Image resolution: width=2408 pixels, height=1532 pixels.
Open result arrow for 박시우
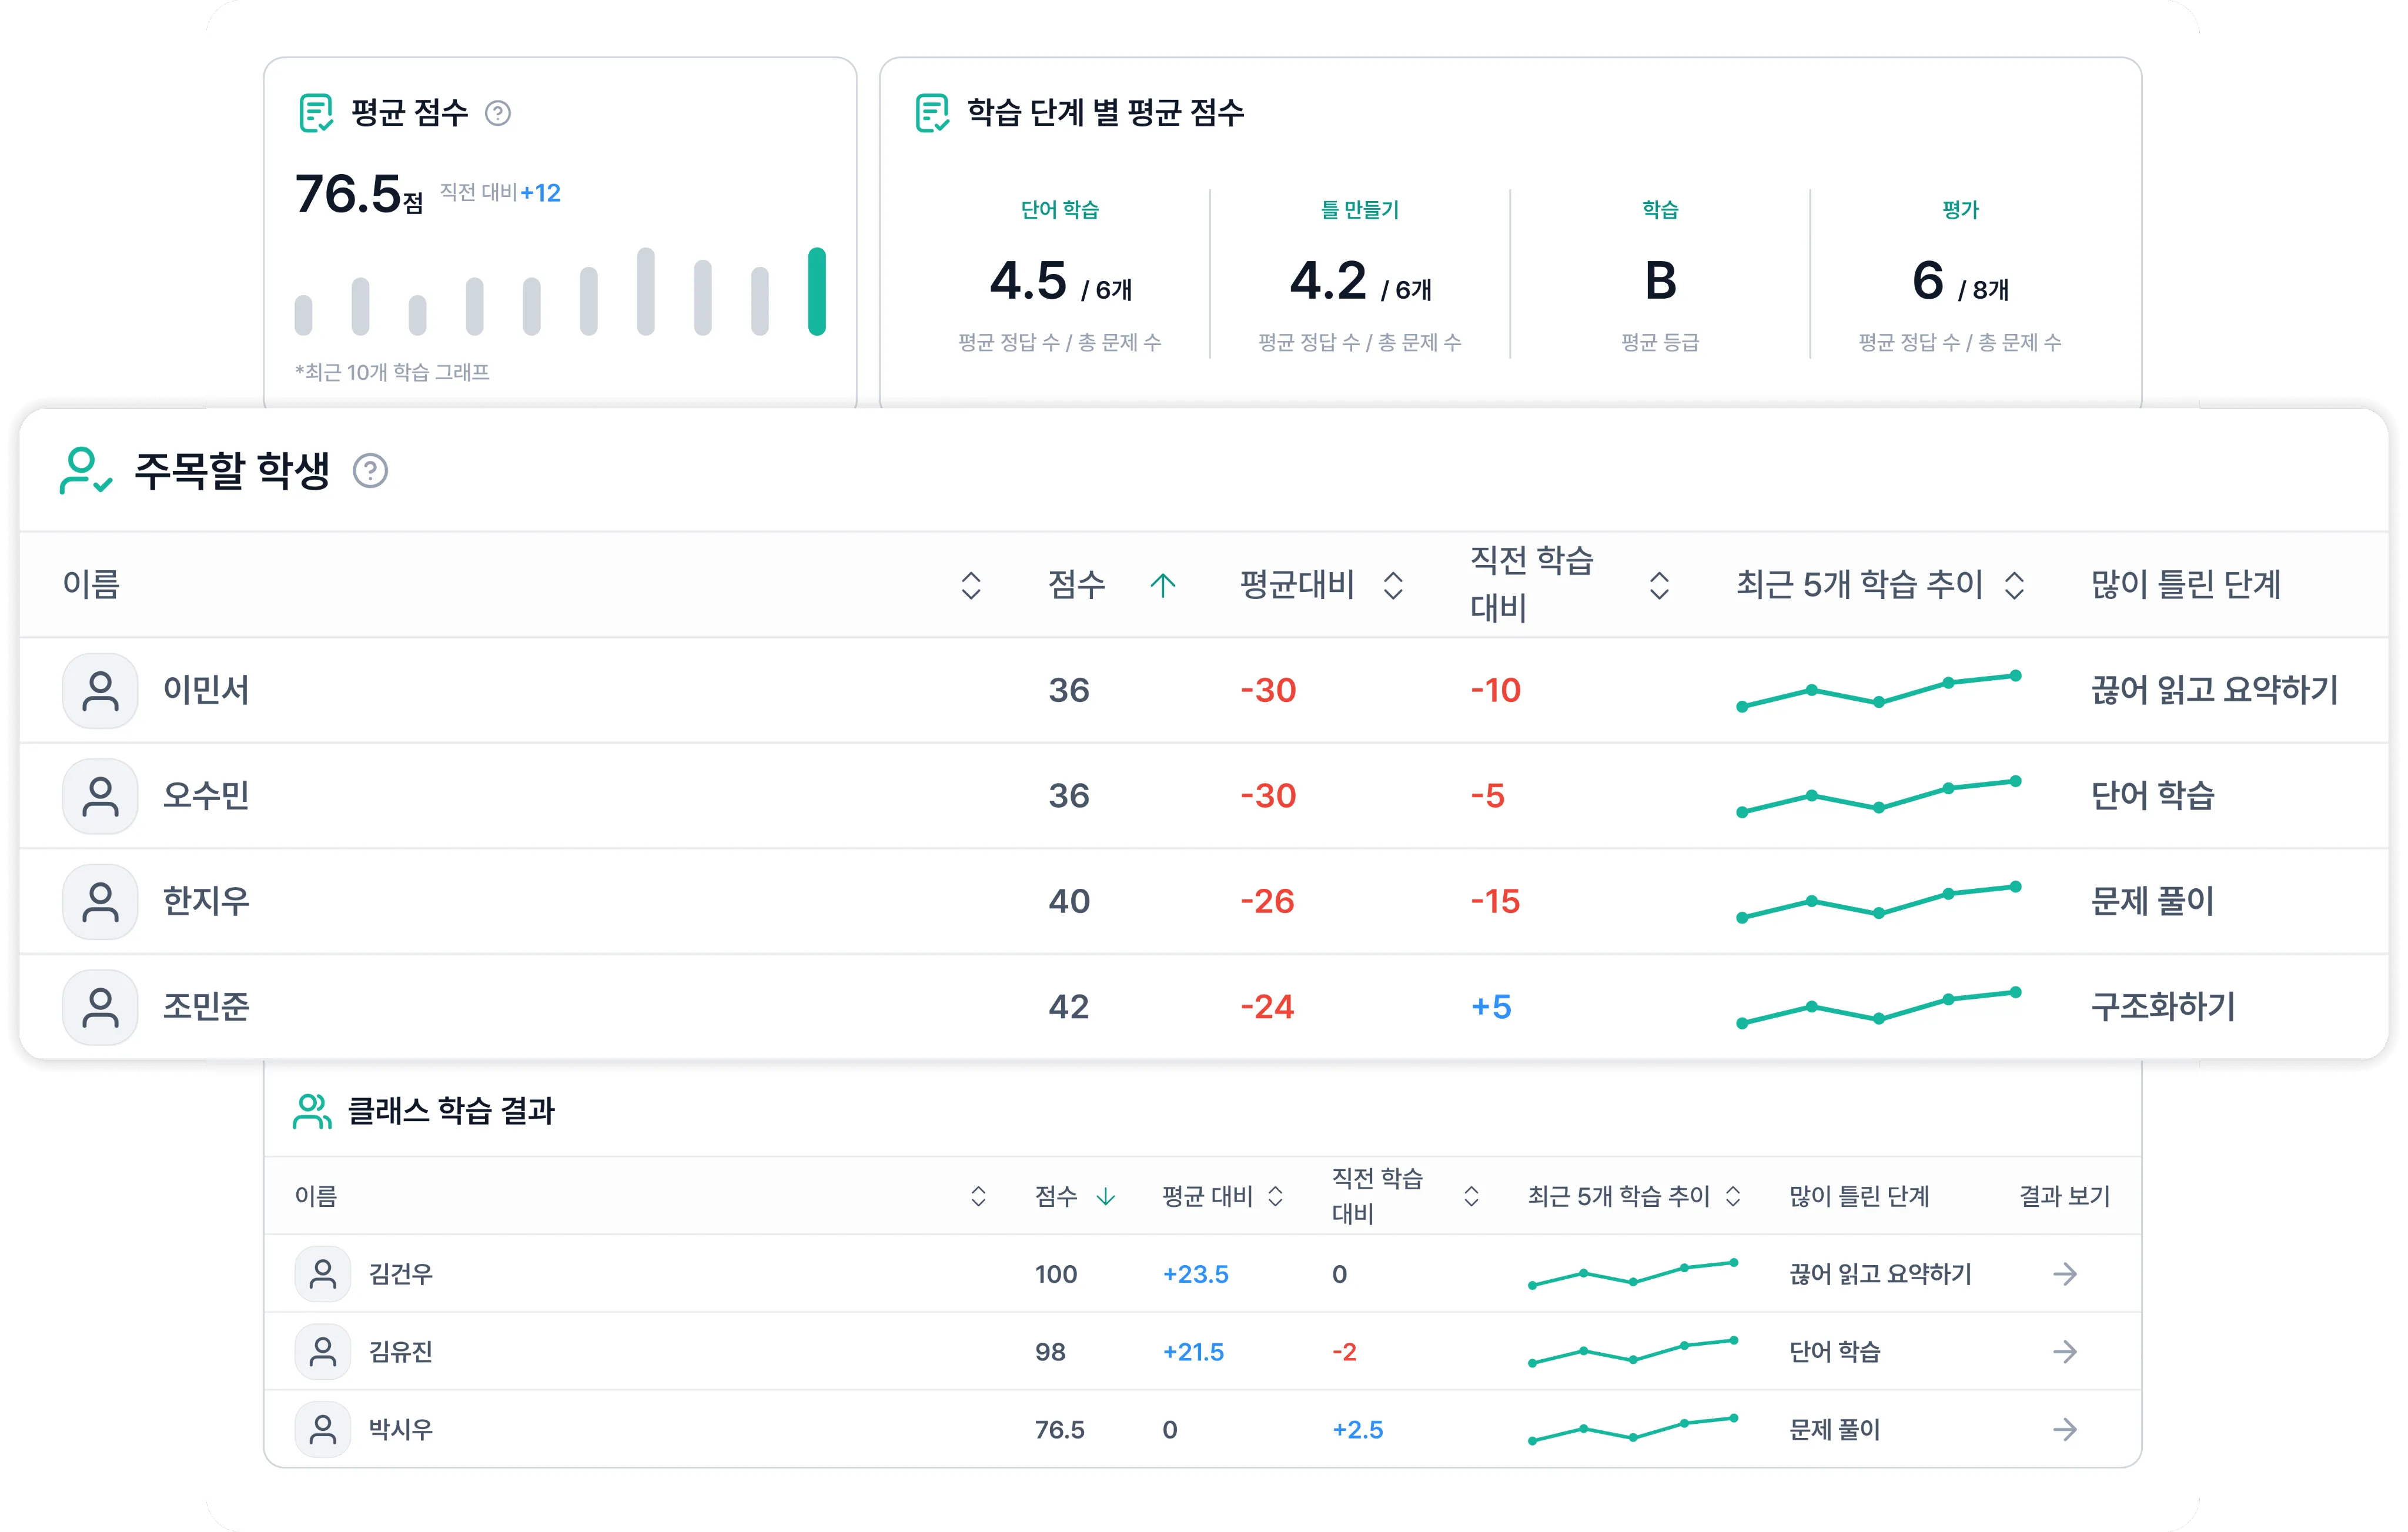pos(2064,1429)
